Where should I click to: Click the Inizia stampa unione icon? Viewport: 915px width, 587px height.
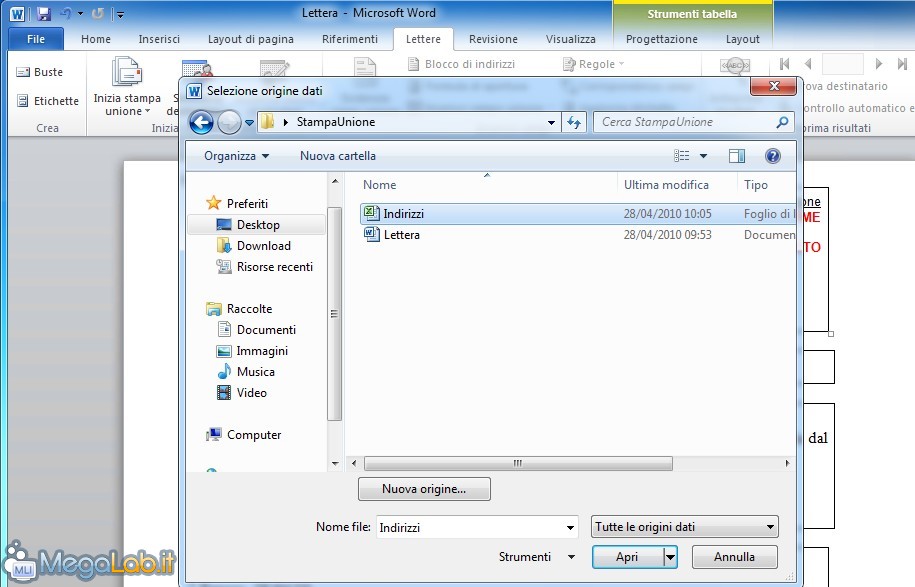coord(127,74)
